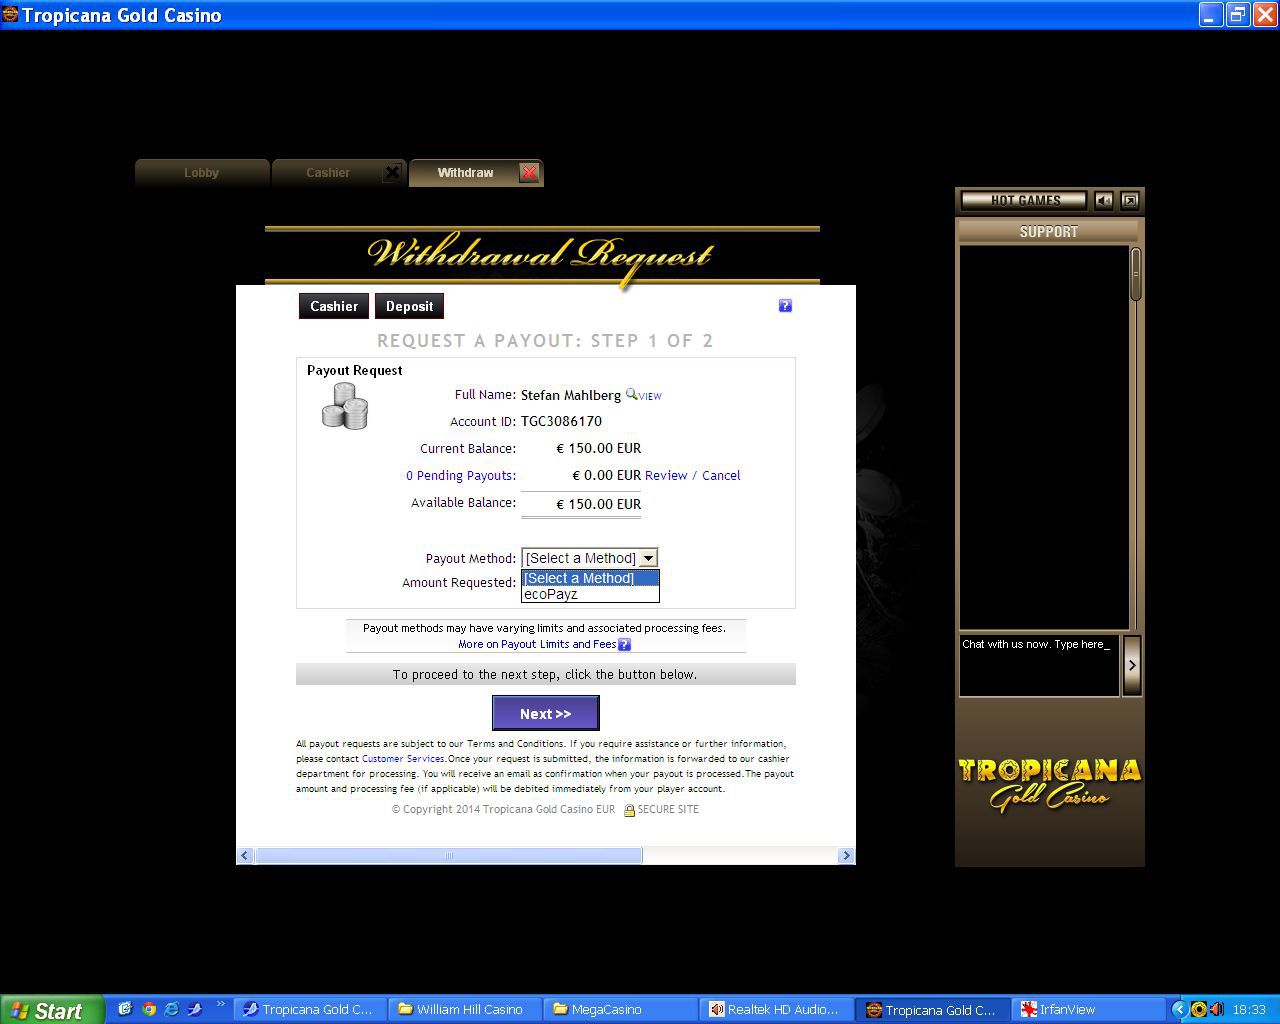Click the Current Balance € 150.00 EUR value
Screen dimensions: 1280x1024
click(598, 449)
